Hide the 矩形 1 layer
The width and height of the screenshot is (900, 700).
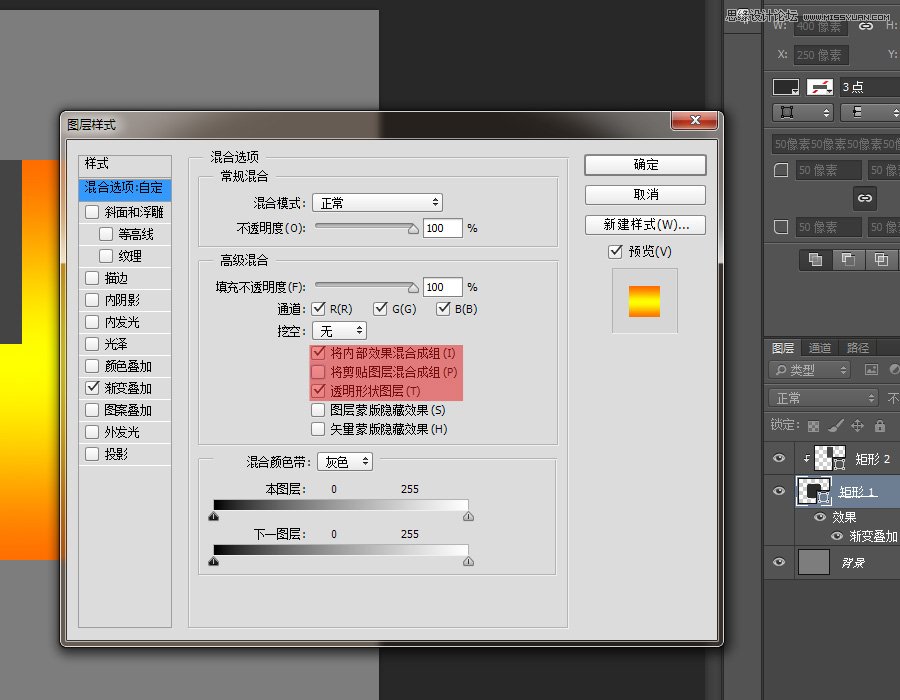[779, 491]
